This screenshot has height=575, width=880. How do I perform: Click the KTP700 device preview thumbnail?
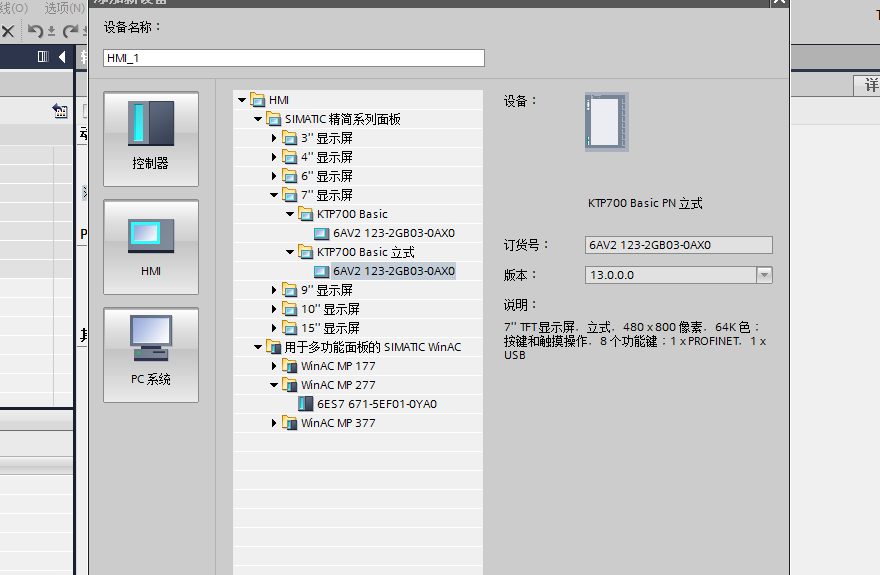tap(607, 122)
